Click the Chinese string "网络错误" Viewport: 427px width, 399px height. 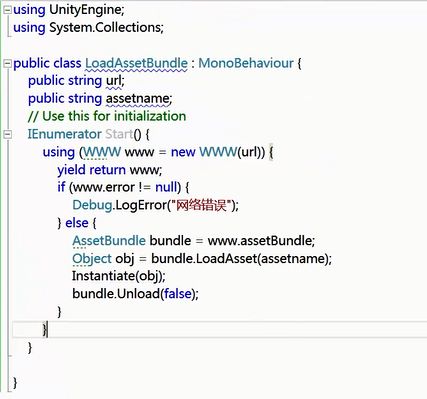(x=201, y=205)
